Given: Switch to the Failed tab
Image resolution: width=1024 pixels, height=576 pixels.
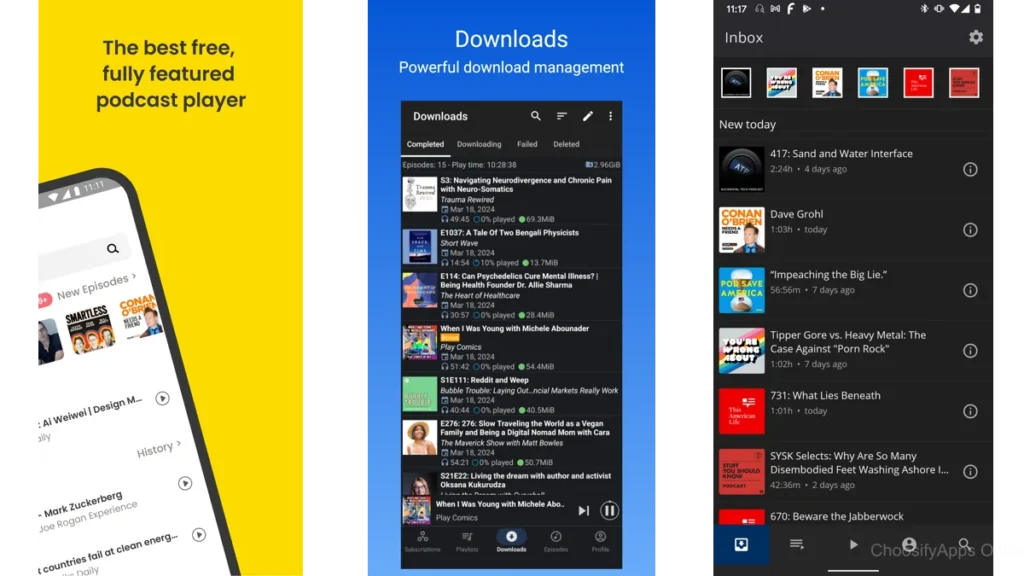Looking at the screenshot, I should 527,144.
